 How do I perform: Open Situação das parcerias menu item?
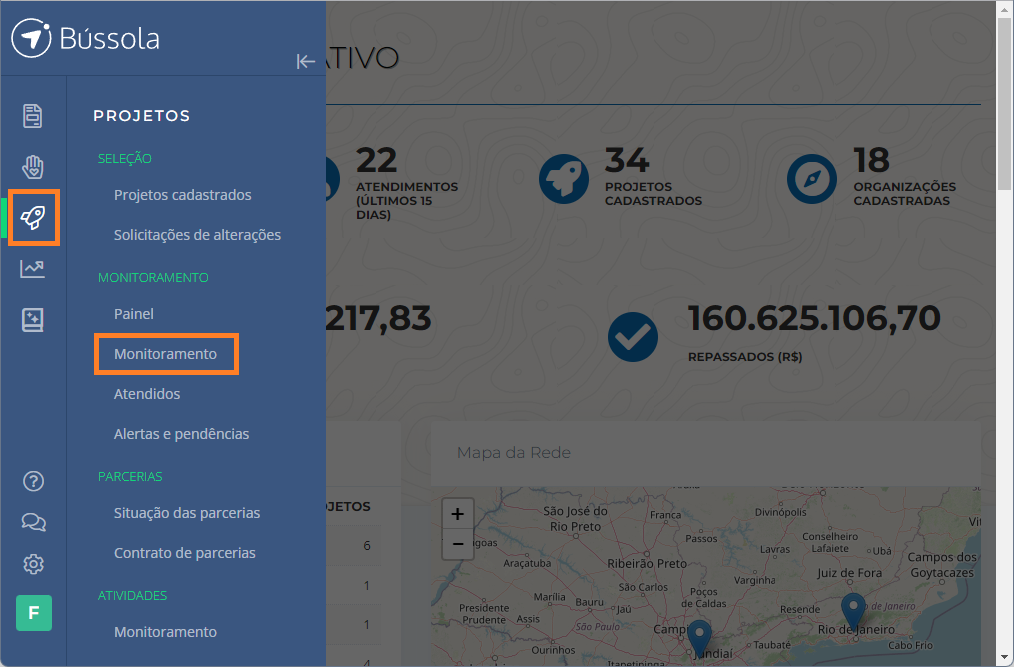pos(187,513)
